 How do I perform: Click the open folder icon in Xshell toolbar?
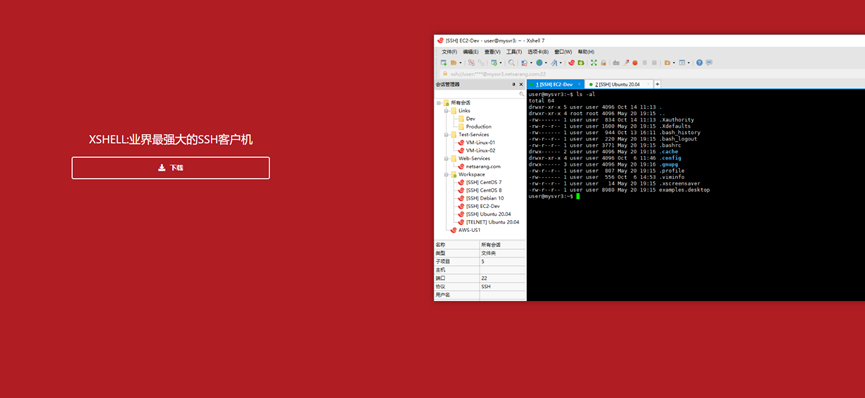[x=453, y=63]
